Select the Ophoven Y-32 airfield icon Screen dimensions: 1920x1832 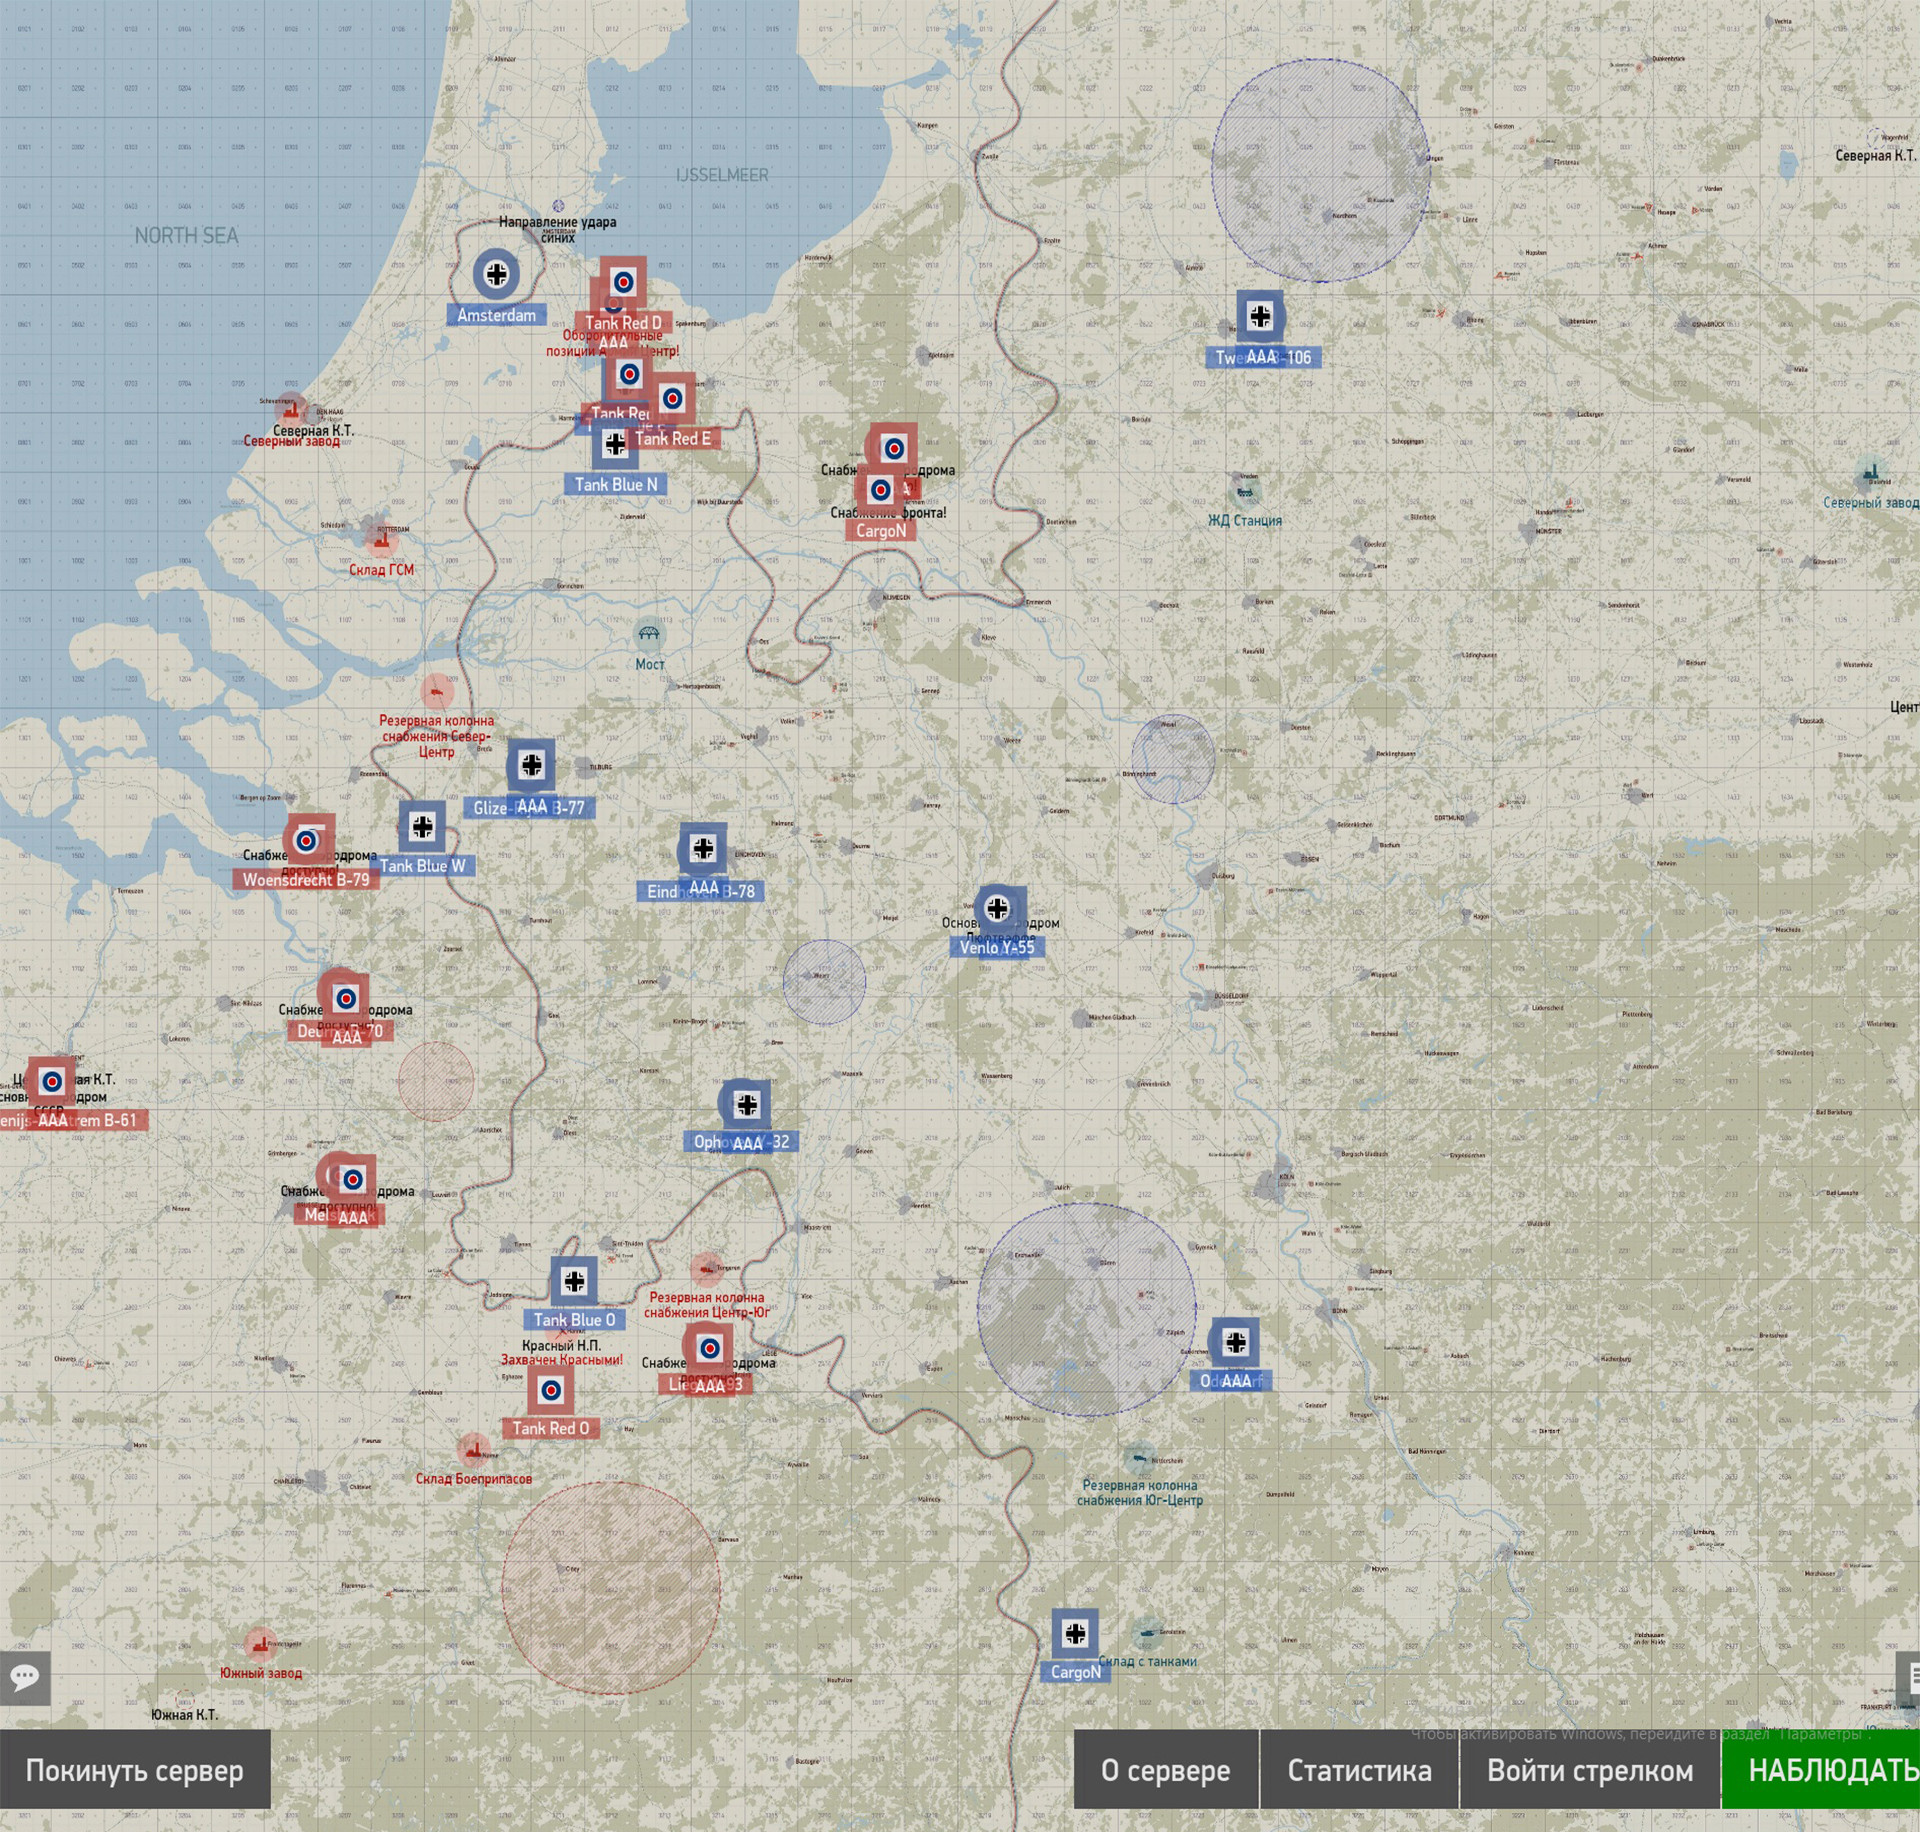[x=747, y=1104]
